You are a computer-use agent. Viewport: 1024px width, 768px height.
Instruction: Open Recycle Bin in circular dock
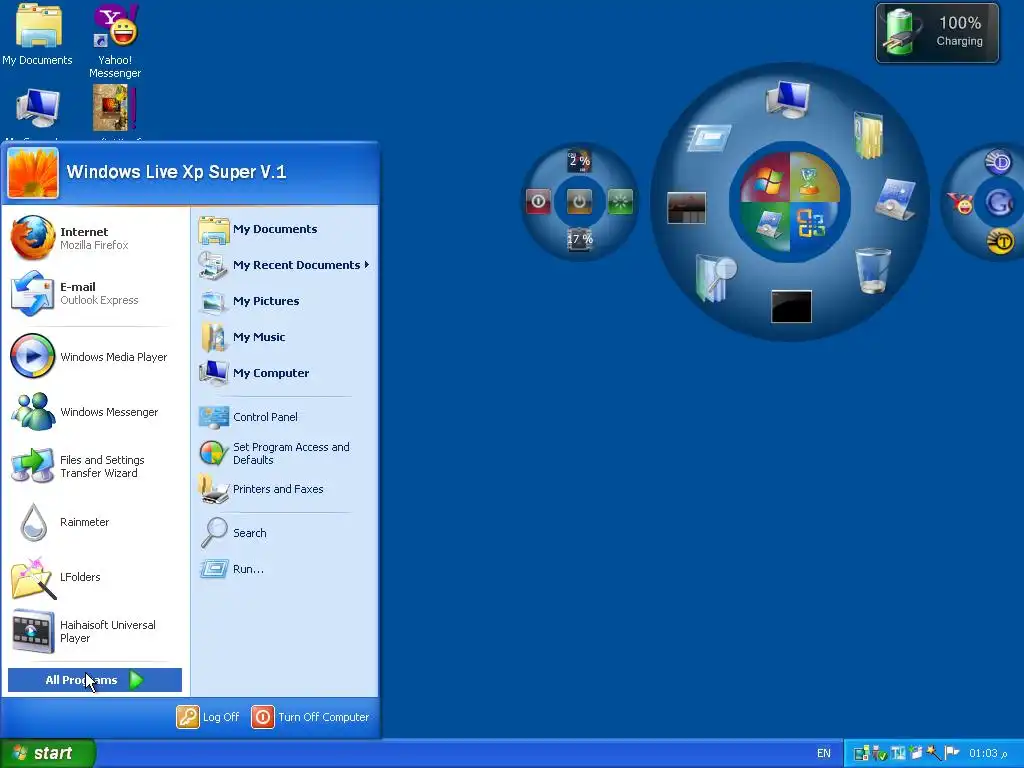872,270
